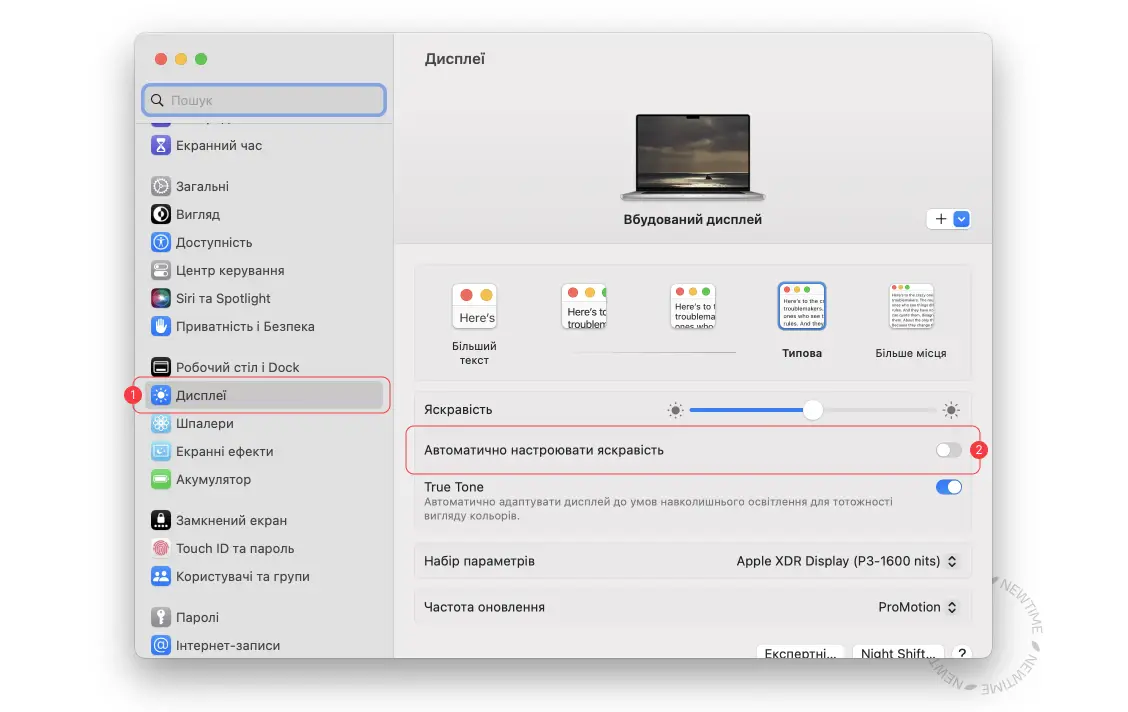Image resolution: width=1128 pixels, height=712 pixels.
Task: Open the add display plus dropdown
Action: coord(949,219)
